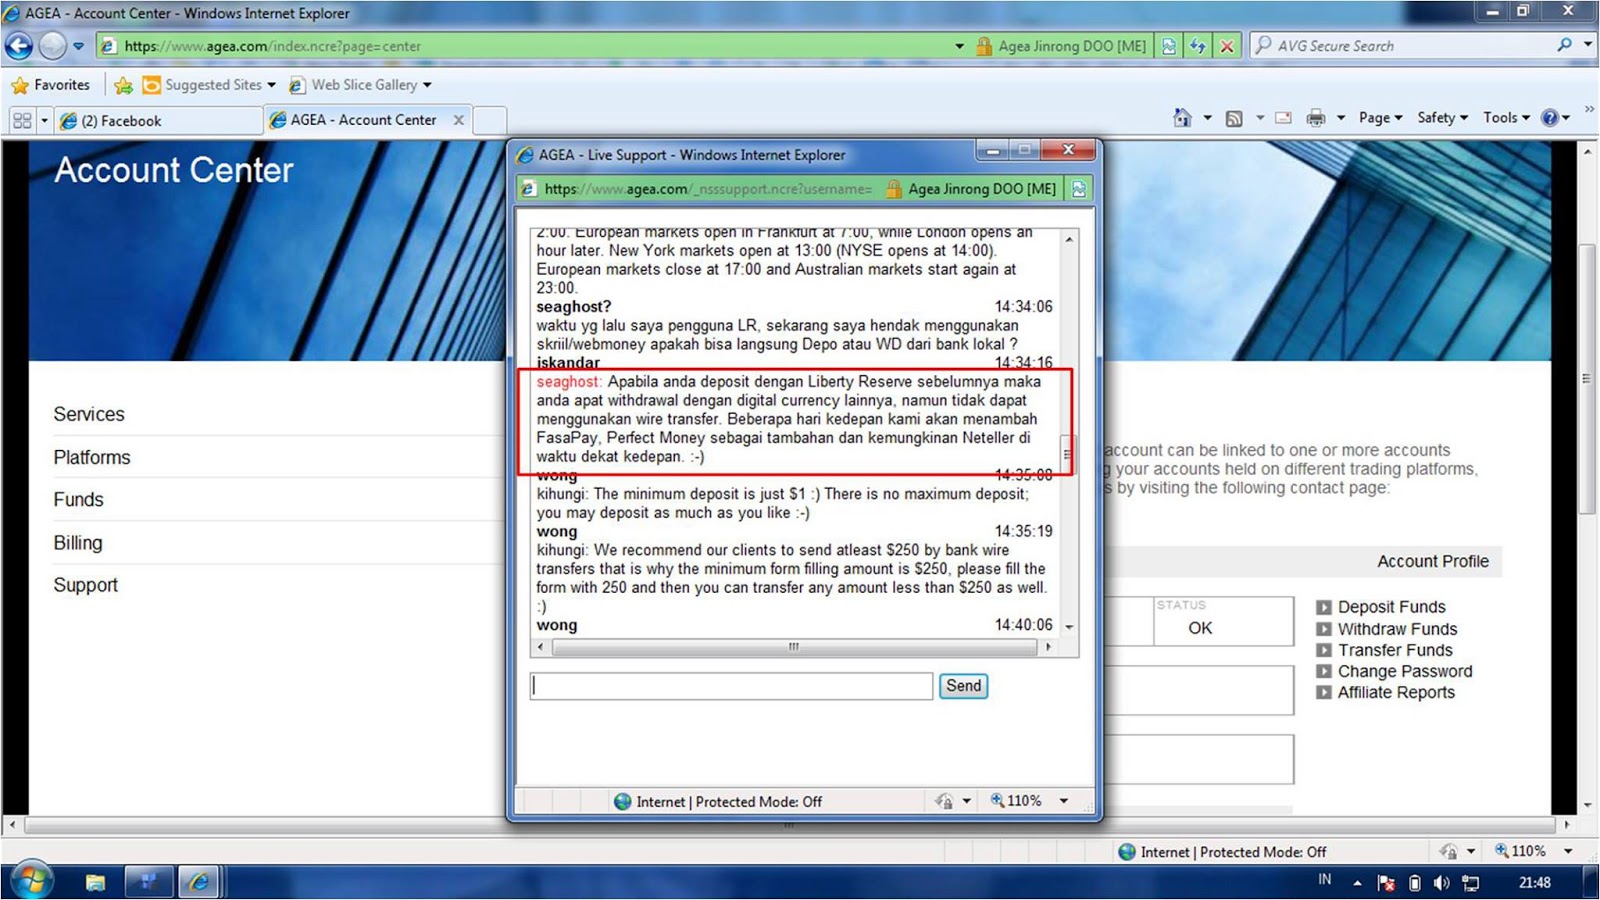Click the search magnifier icon in AVG search box
The image size is (1600, 900).
1565,45
